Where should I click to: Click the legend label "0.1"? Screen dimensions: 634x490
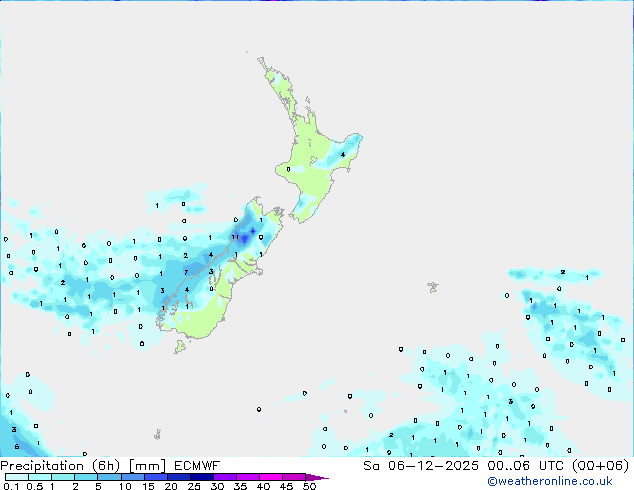(x=11, y=486)
